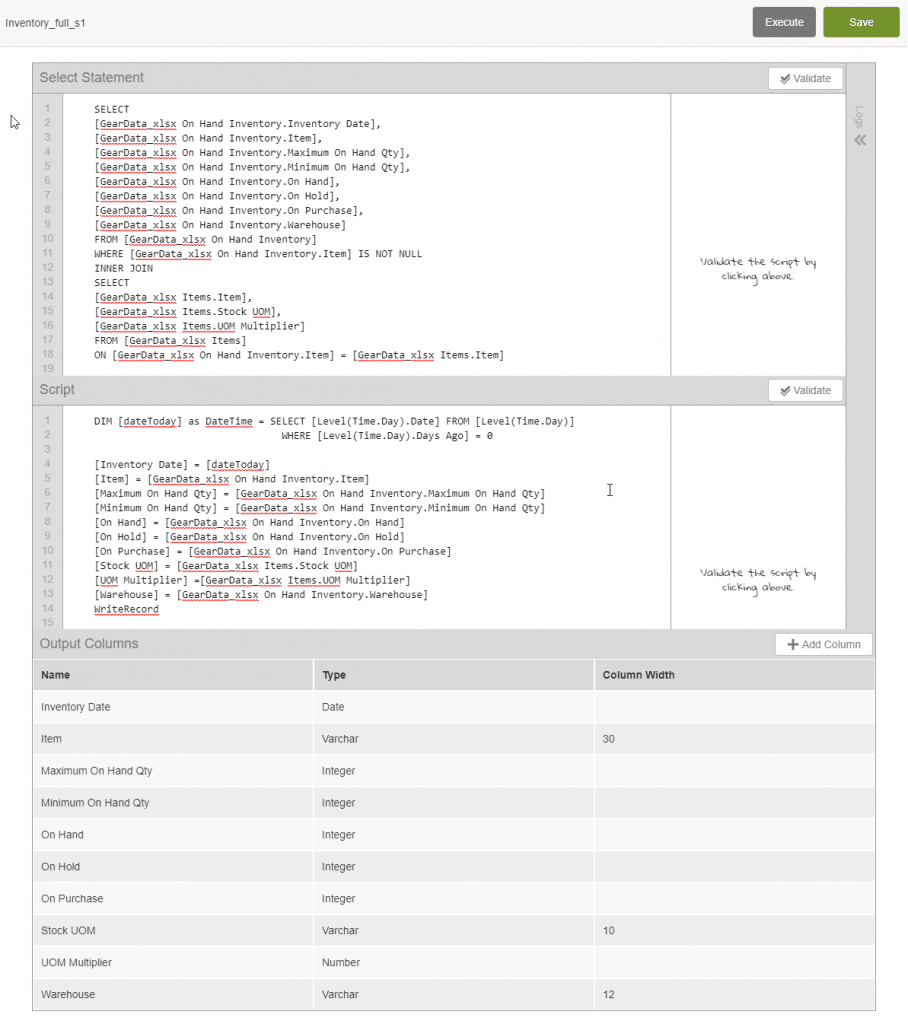Validate the Select Statement
This screenshot has height=1024, width=908.
tap(805, 78)
